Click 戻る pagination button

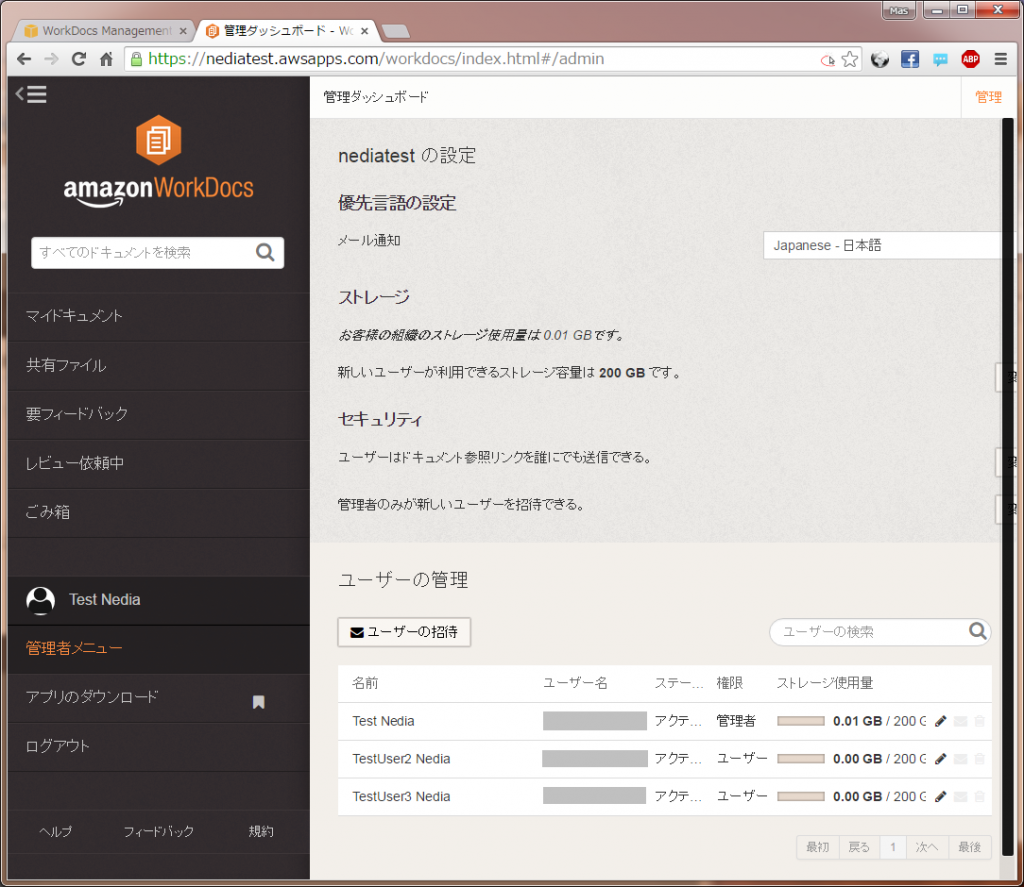click(x=859, y=847)
